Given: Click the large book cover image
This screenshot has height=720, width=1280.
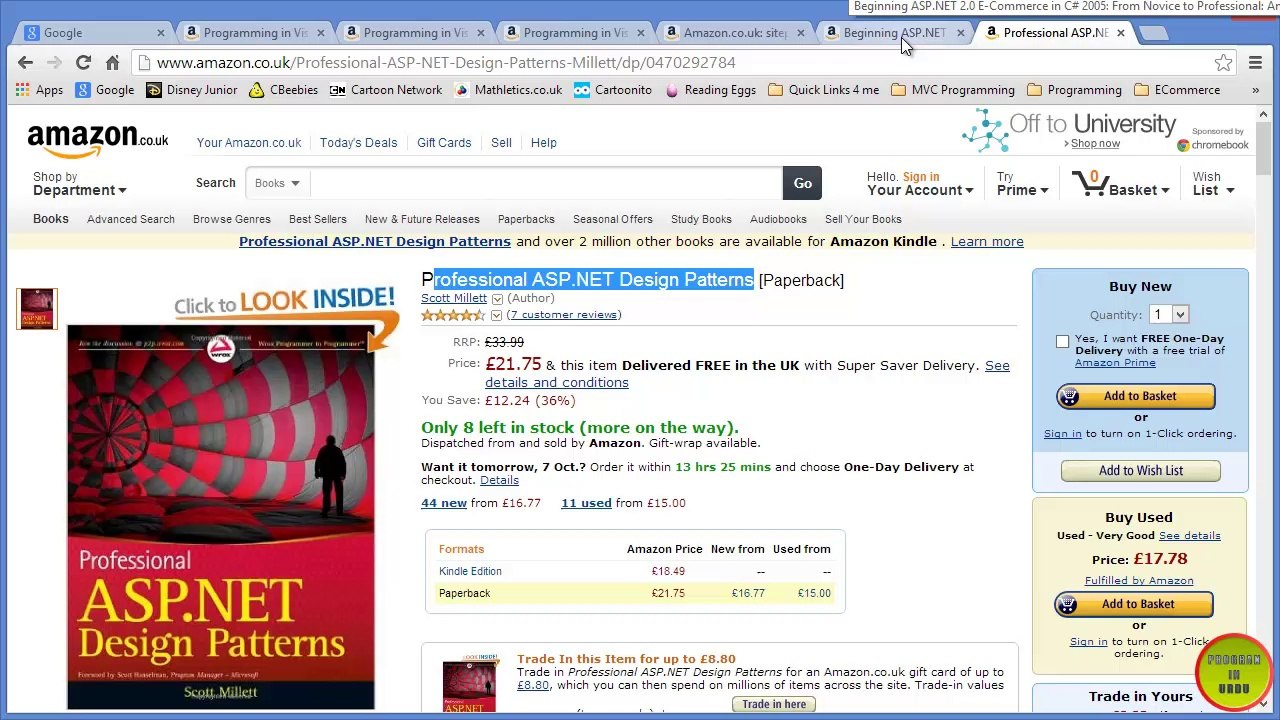Looking at the screenshot, I should 221,517.
